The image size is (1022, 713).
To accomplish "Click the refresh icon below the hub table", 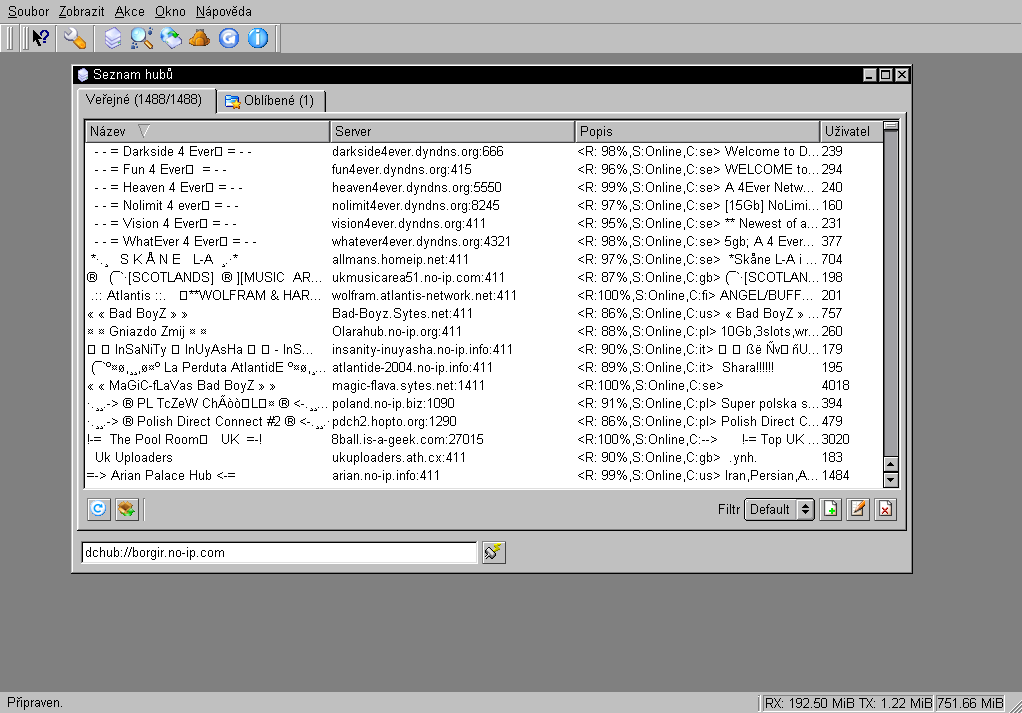I will tap(98, 509).
